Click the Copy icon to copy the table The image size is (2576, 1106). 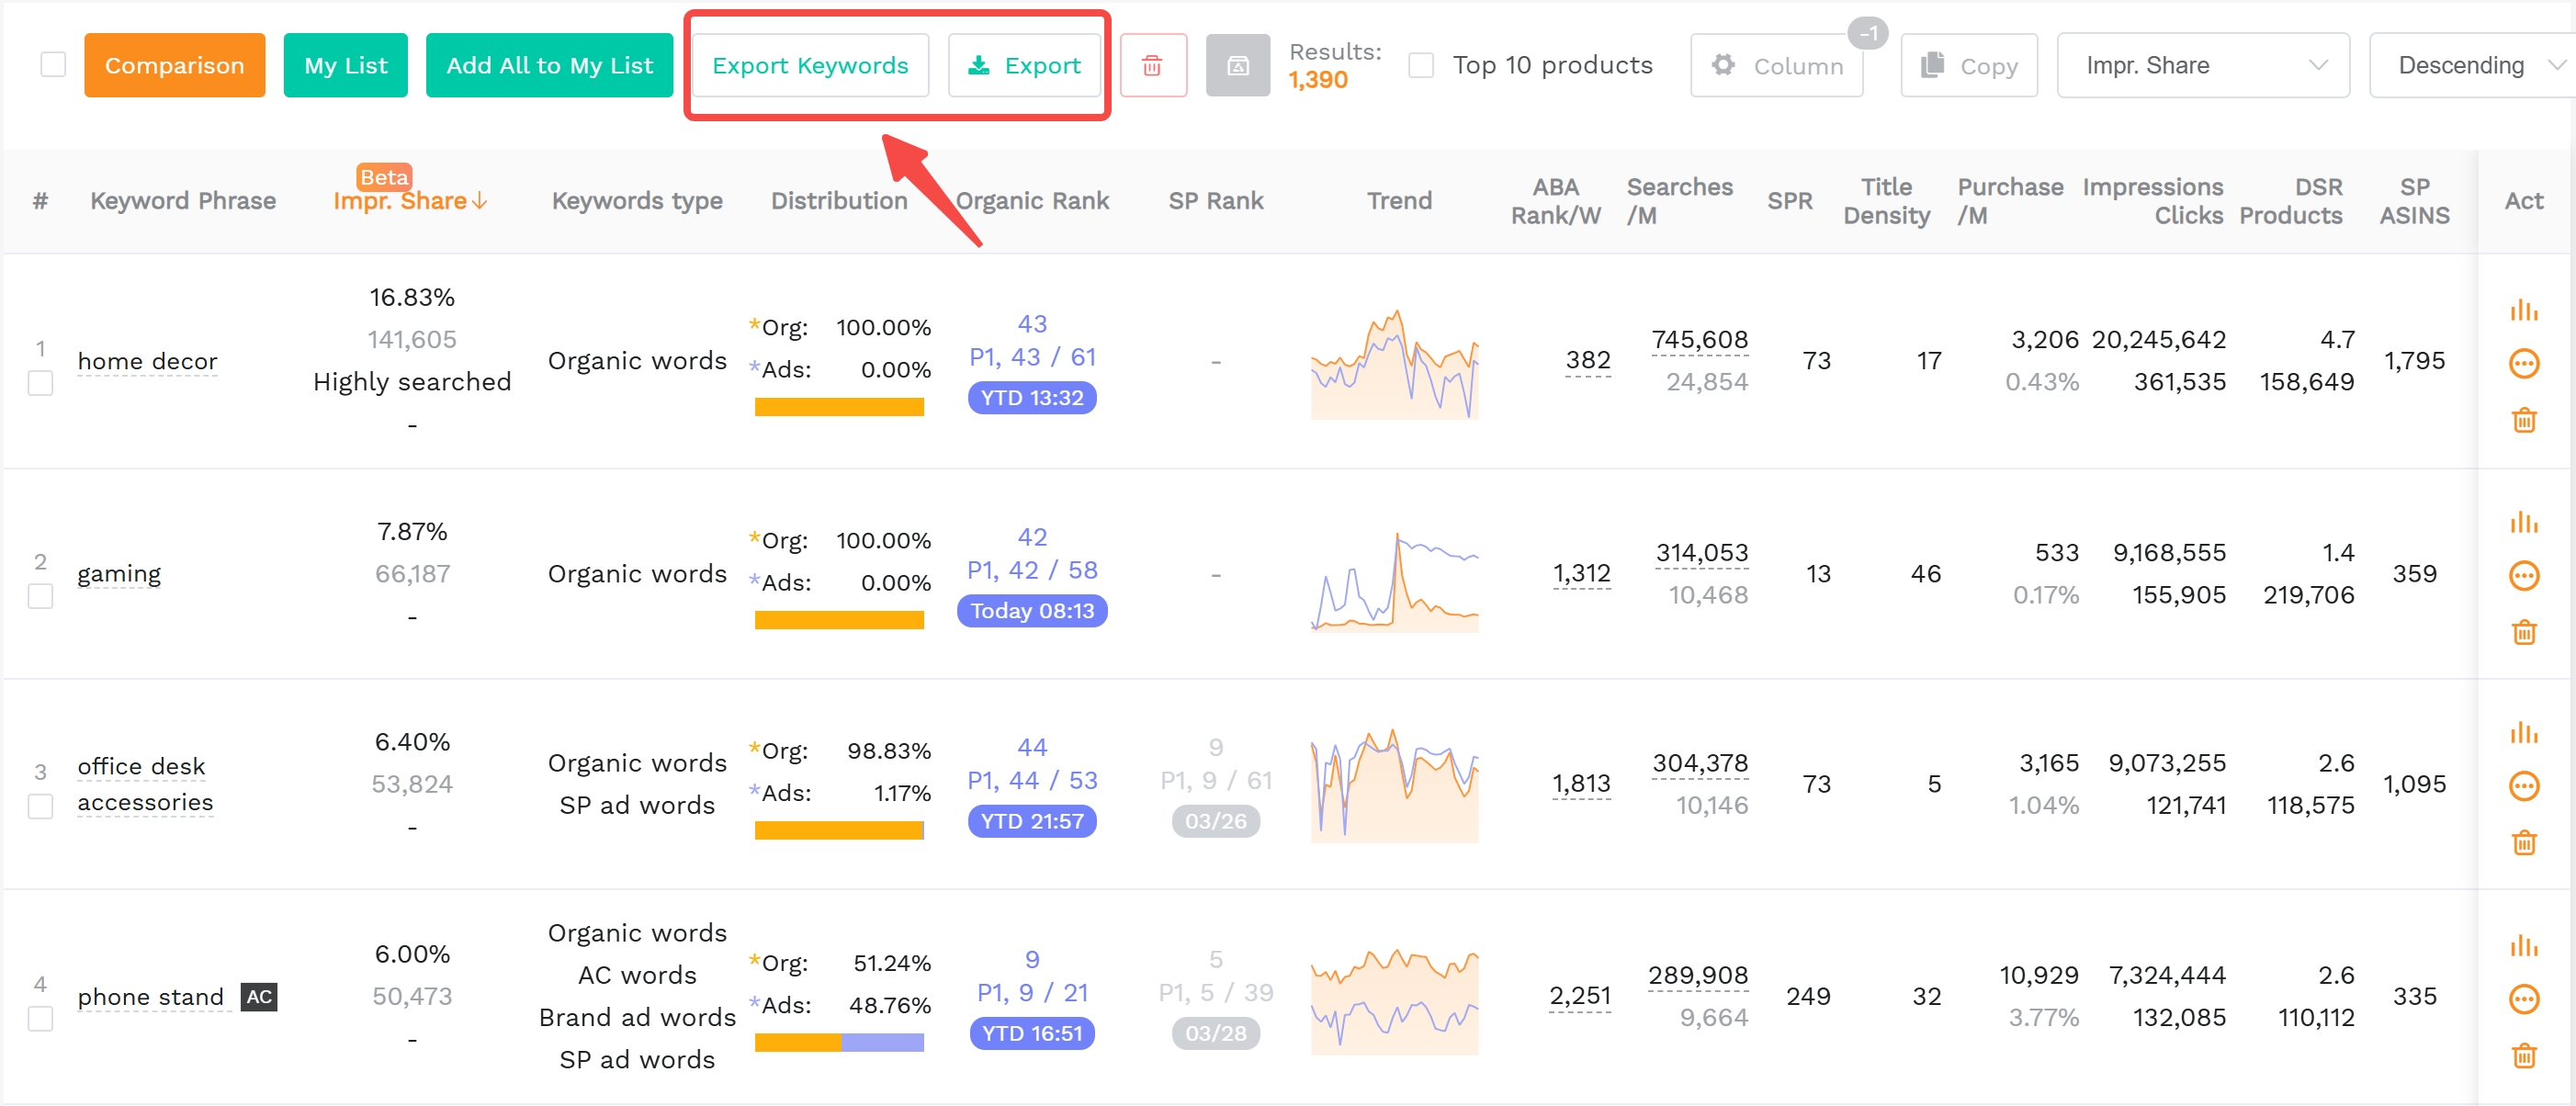click(1931, 65)
